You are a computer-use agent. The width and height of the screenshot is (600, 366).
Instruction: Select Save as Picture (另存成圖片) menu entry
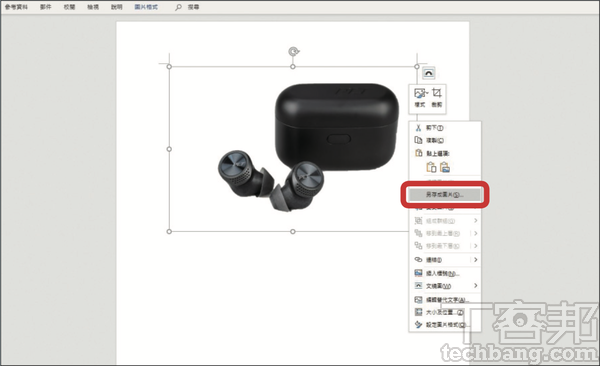point(444,194)
